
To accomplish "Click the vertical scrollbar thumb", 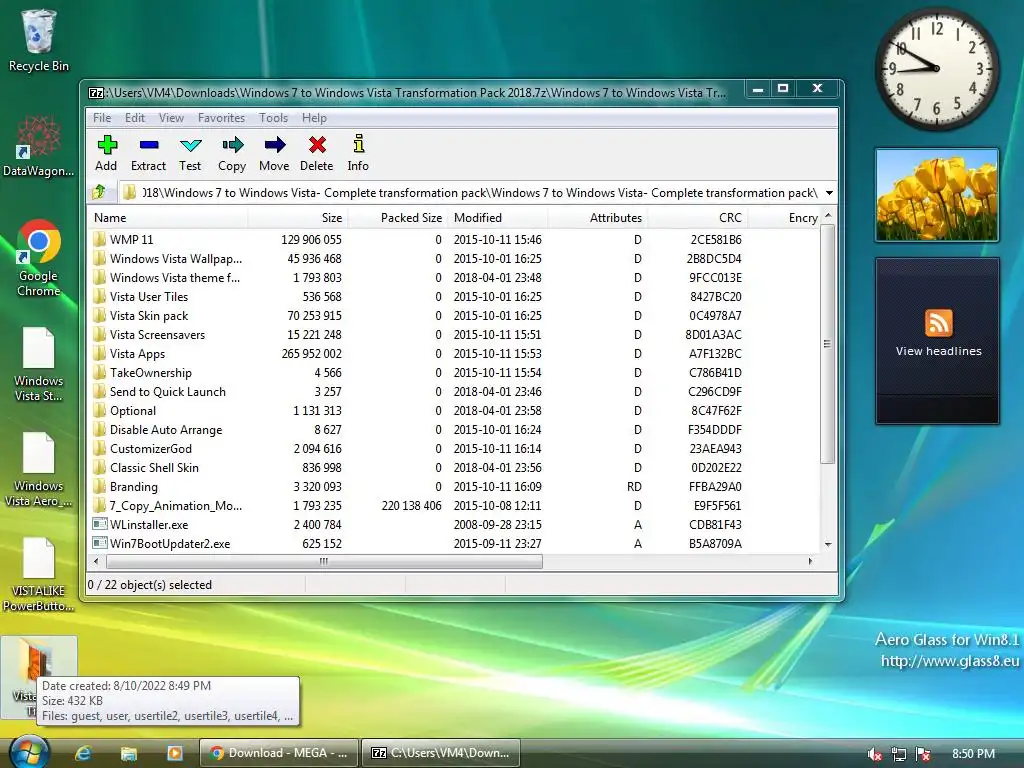I will click(x=827, y=344).
